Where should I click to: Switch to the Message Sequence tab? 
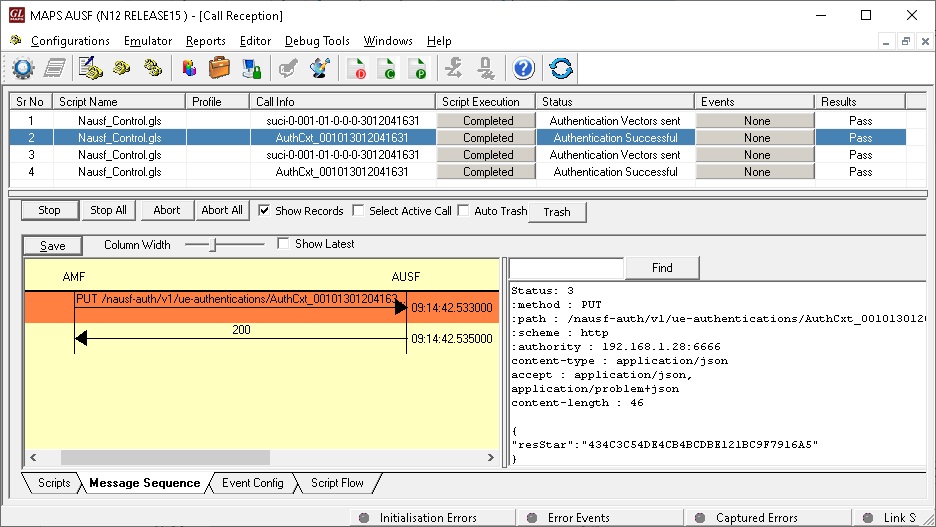(x=145, y=483)
